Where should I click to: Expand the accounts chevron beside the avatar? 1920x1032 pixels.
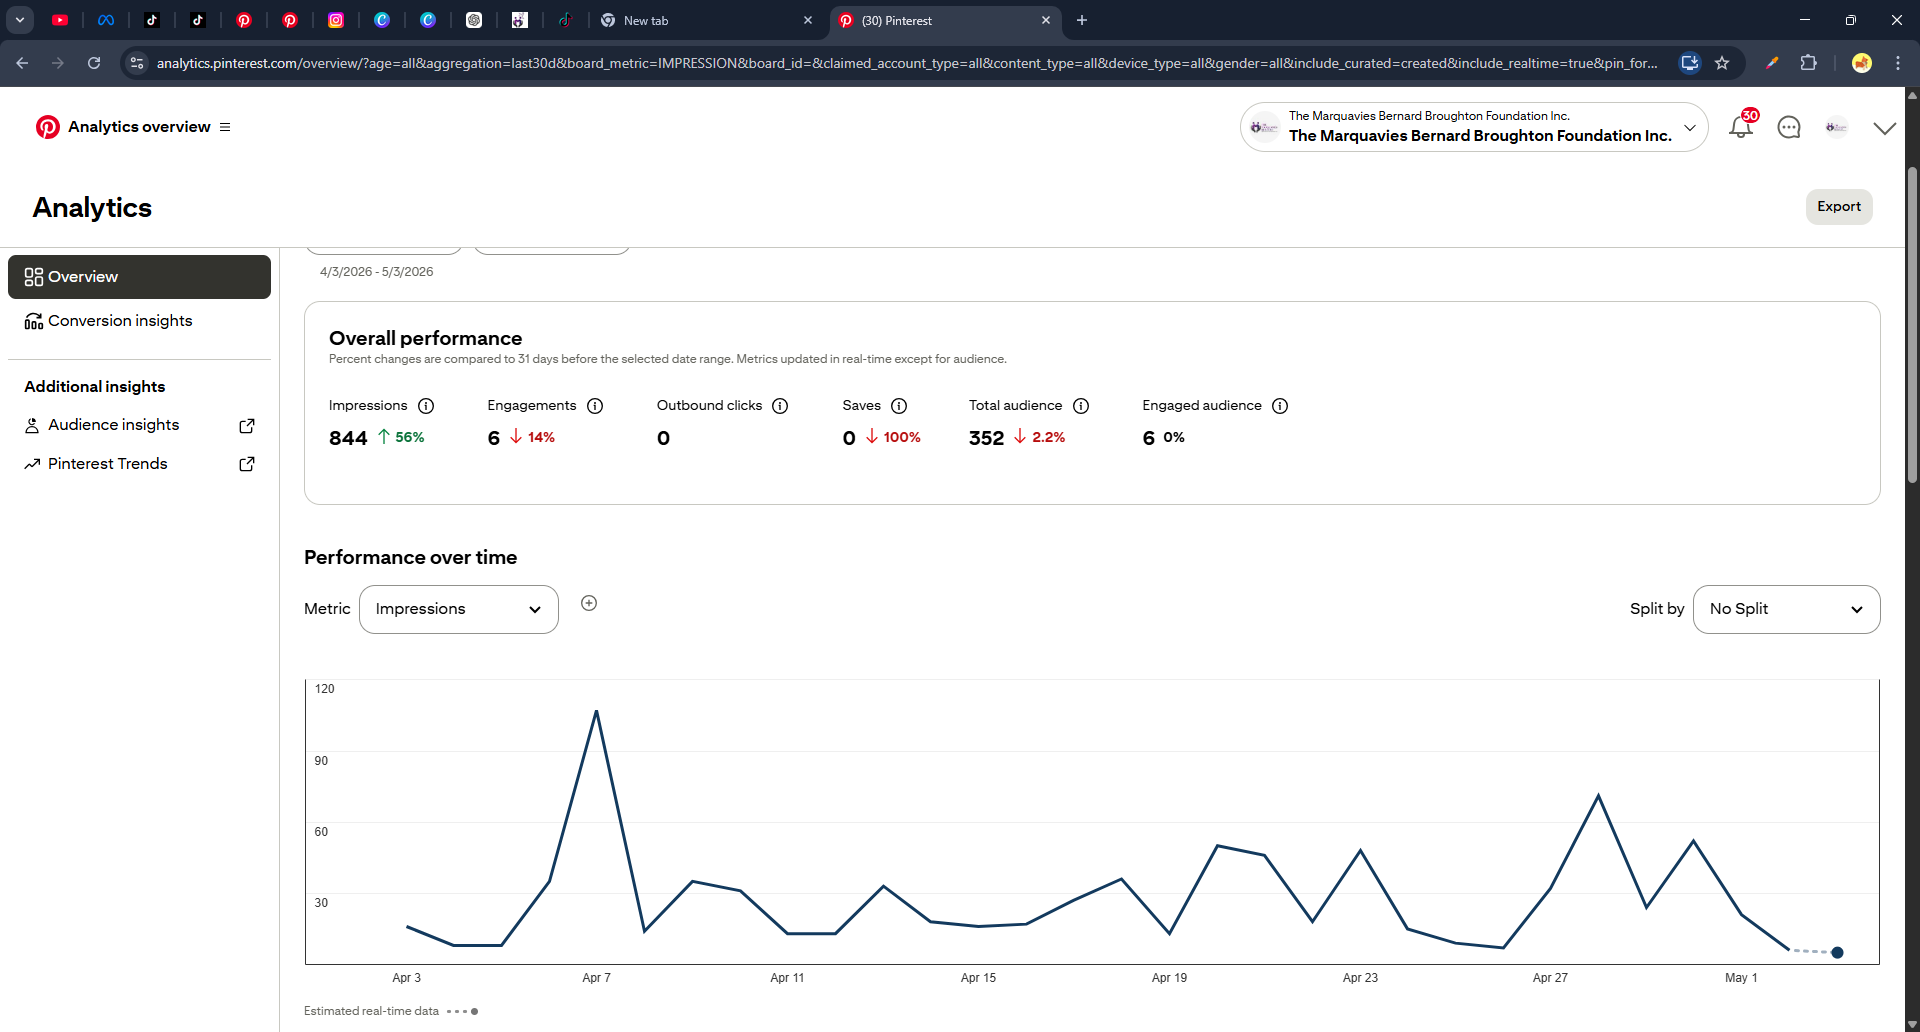tap(1884, 128)
